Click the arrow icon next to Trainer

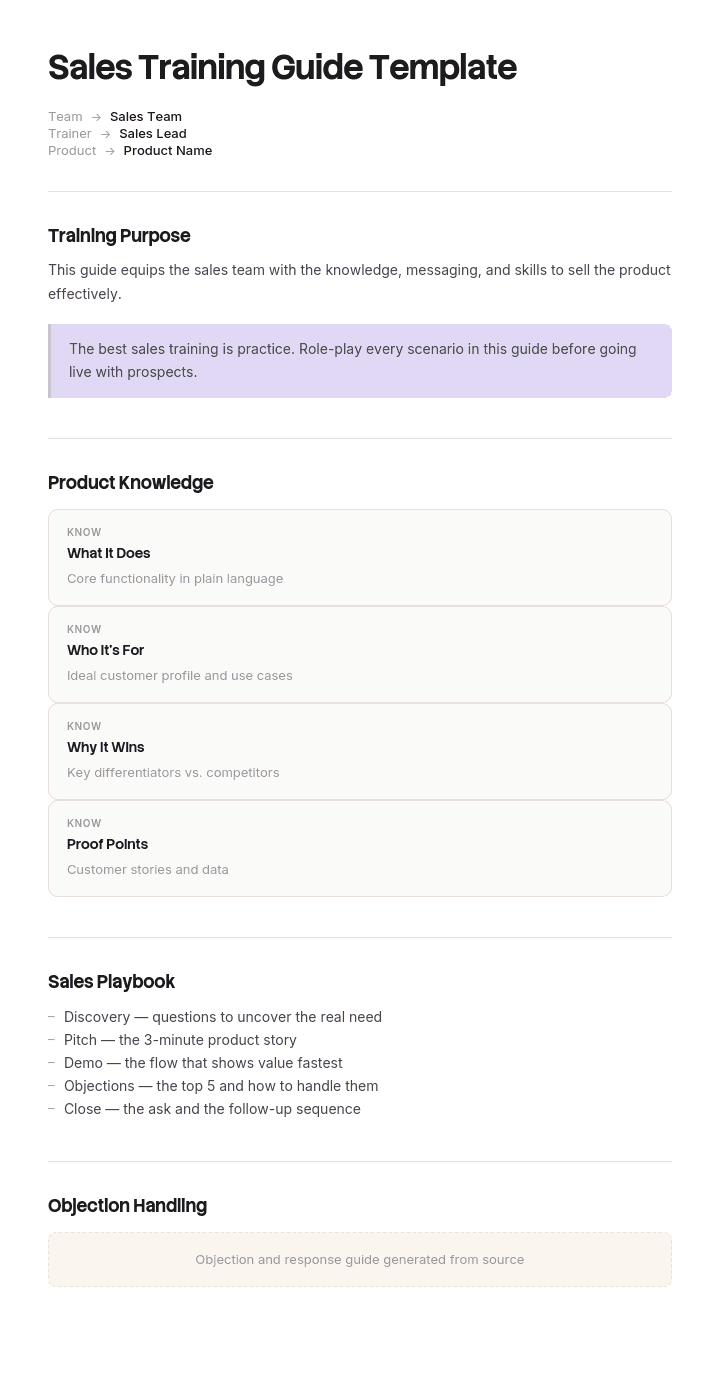click(x=105, y=134)
